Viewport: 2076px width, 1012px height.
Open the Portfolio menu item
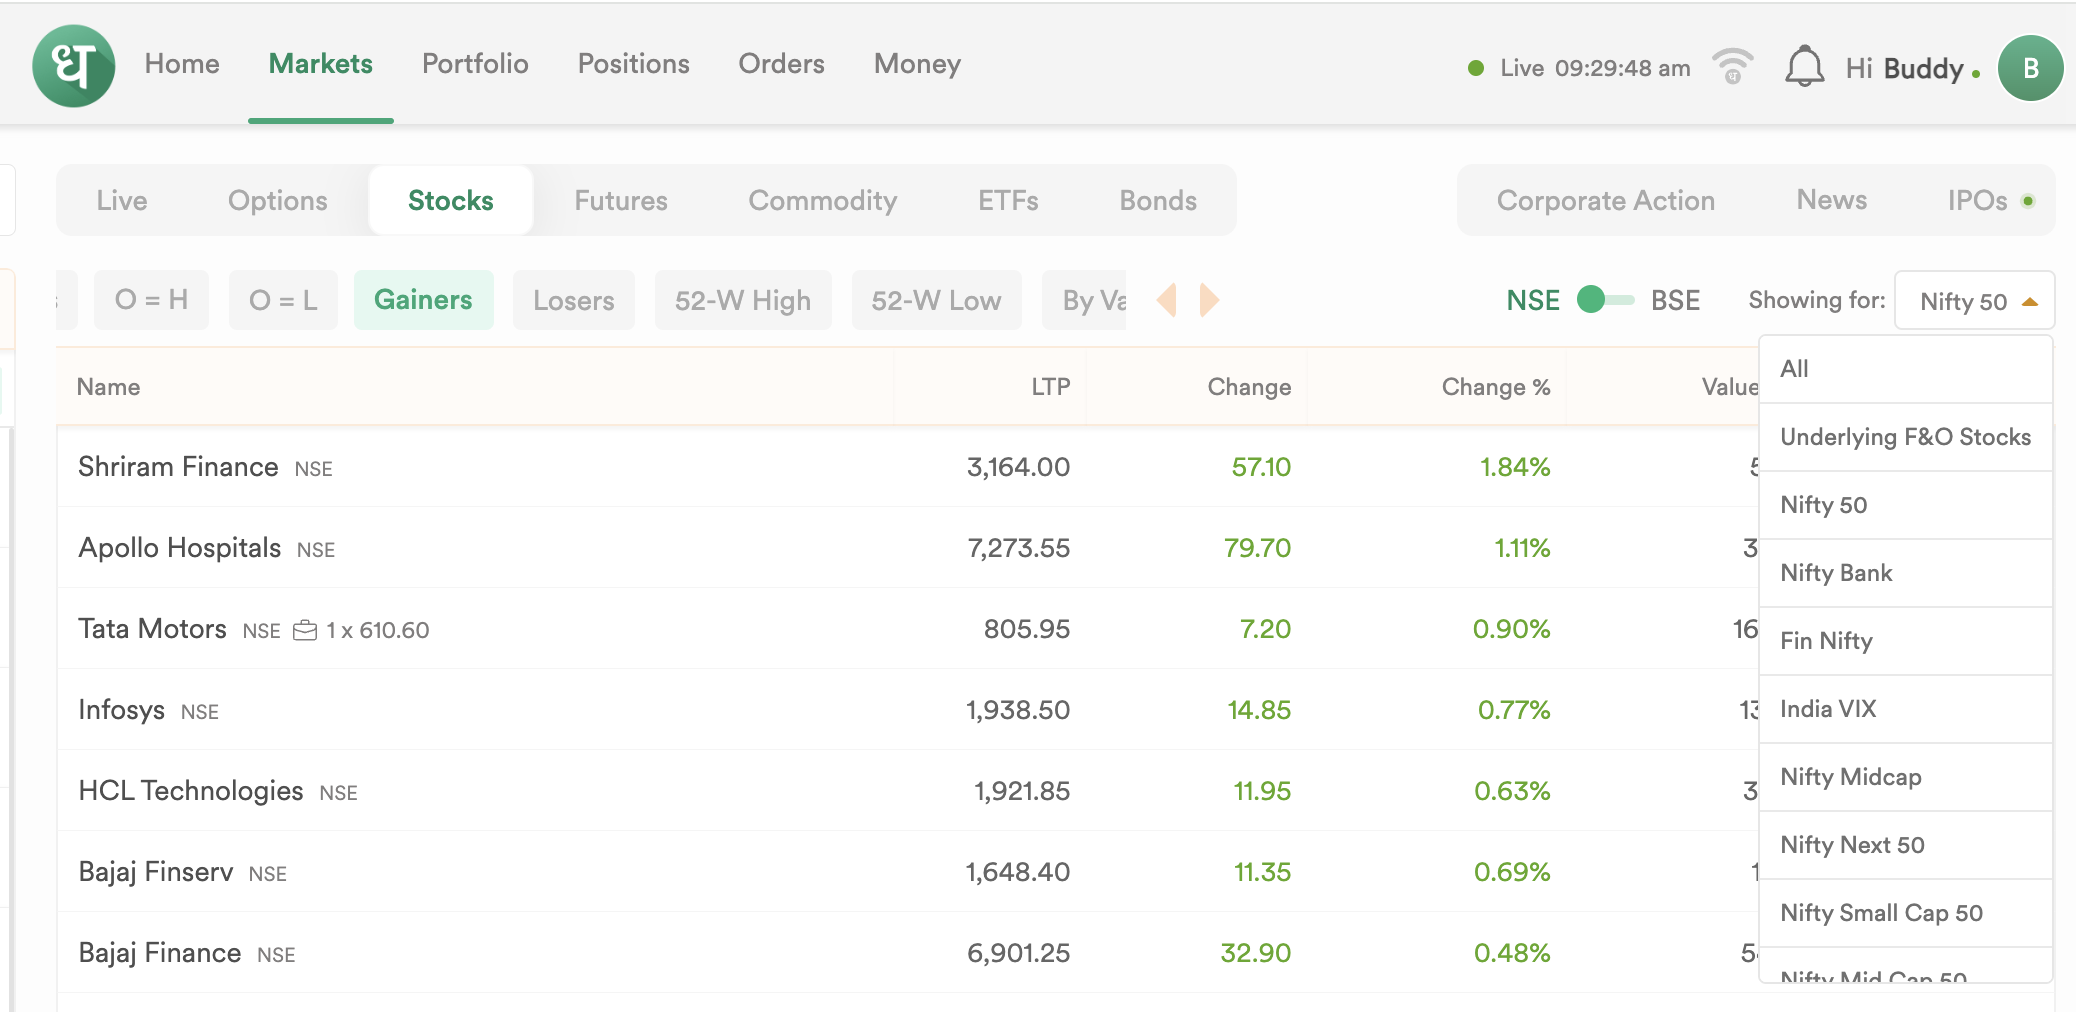(475, 64)
